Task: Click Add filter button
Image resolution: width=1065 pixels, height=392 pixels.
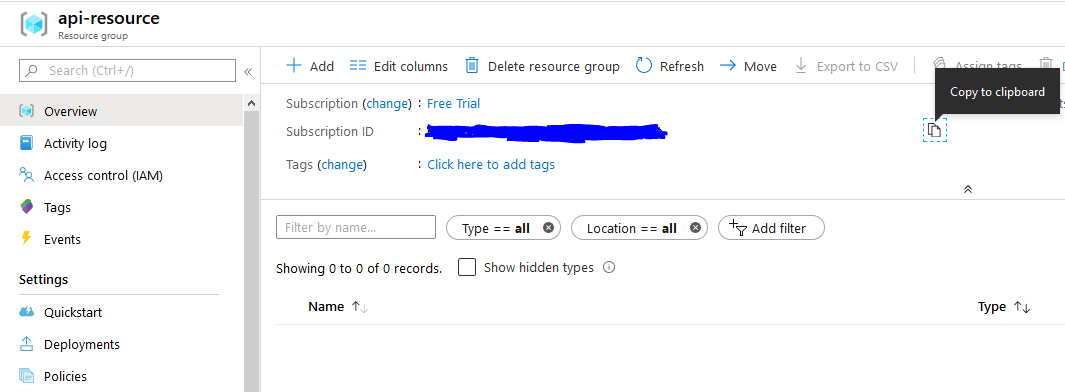Action: point(771,228)
